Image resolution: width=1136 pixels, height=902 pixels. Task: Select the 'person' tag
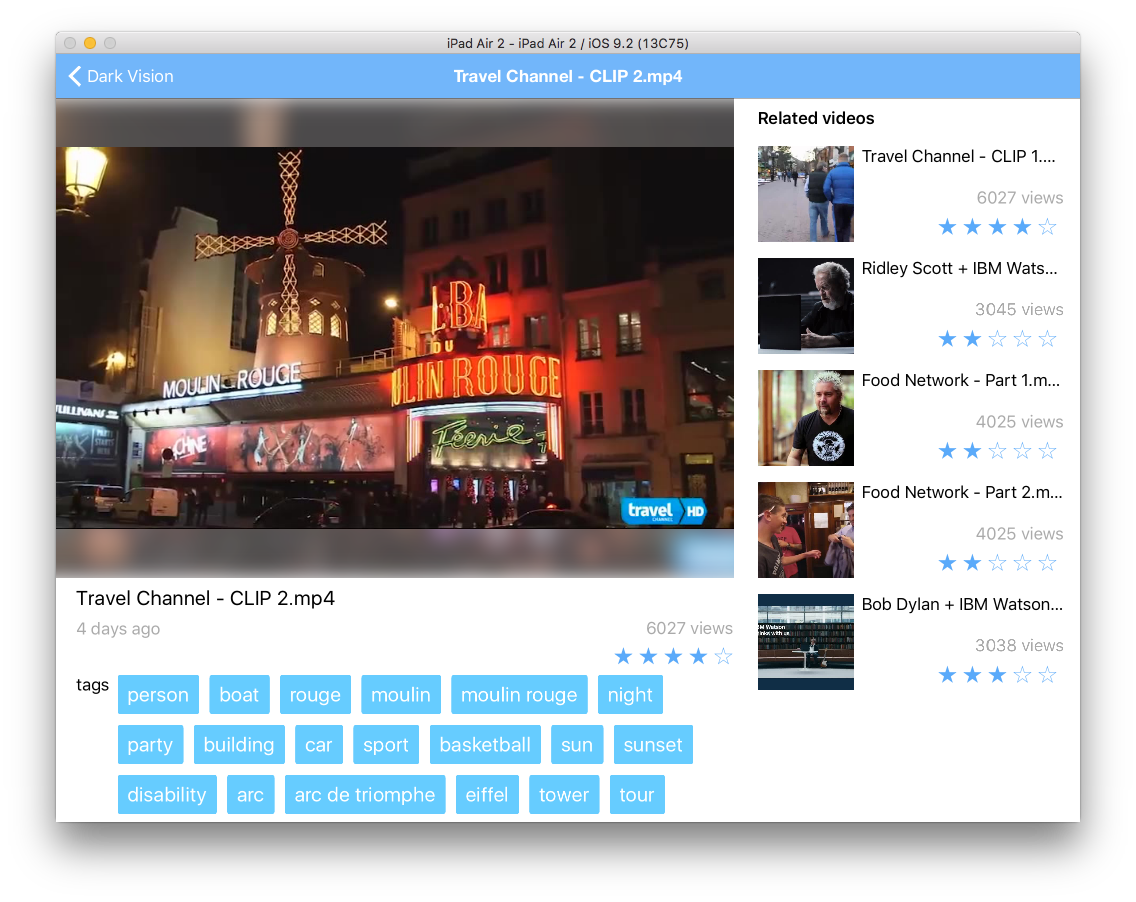tap(158, 695)
